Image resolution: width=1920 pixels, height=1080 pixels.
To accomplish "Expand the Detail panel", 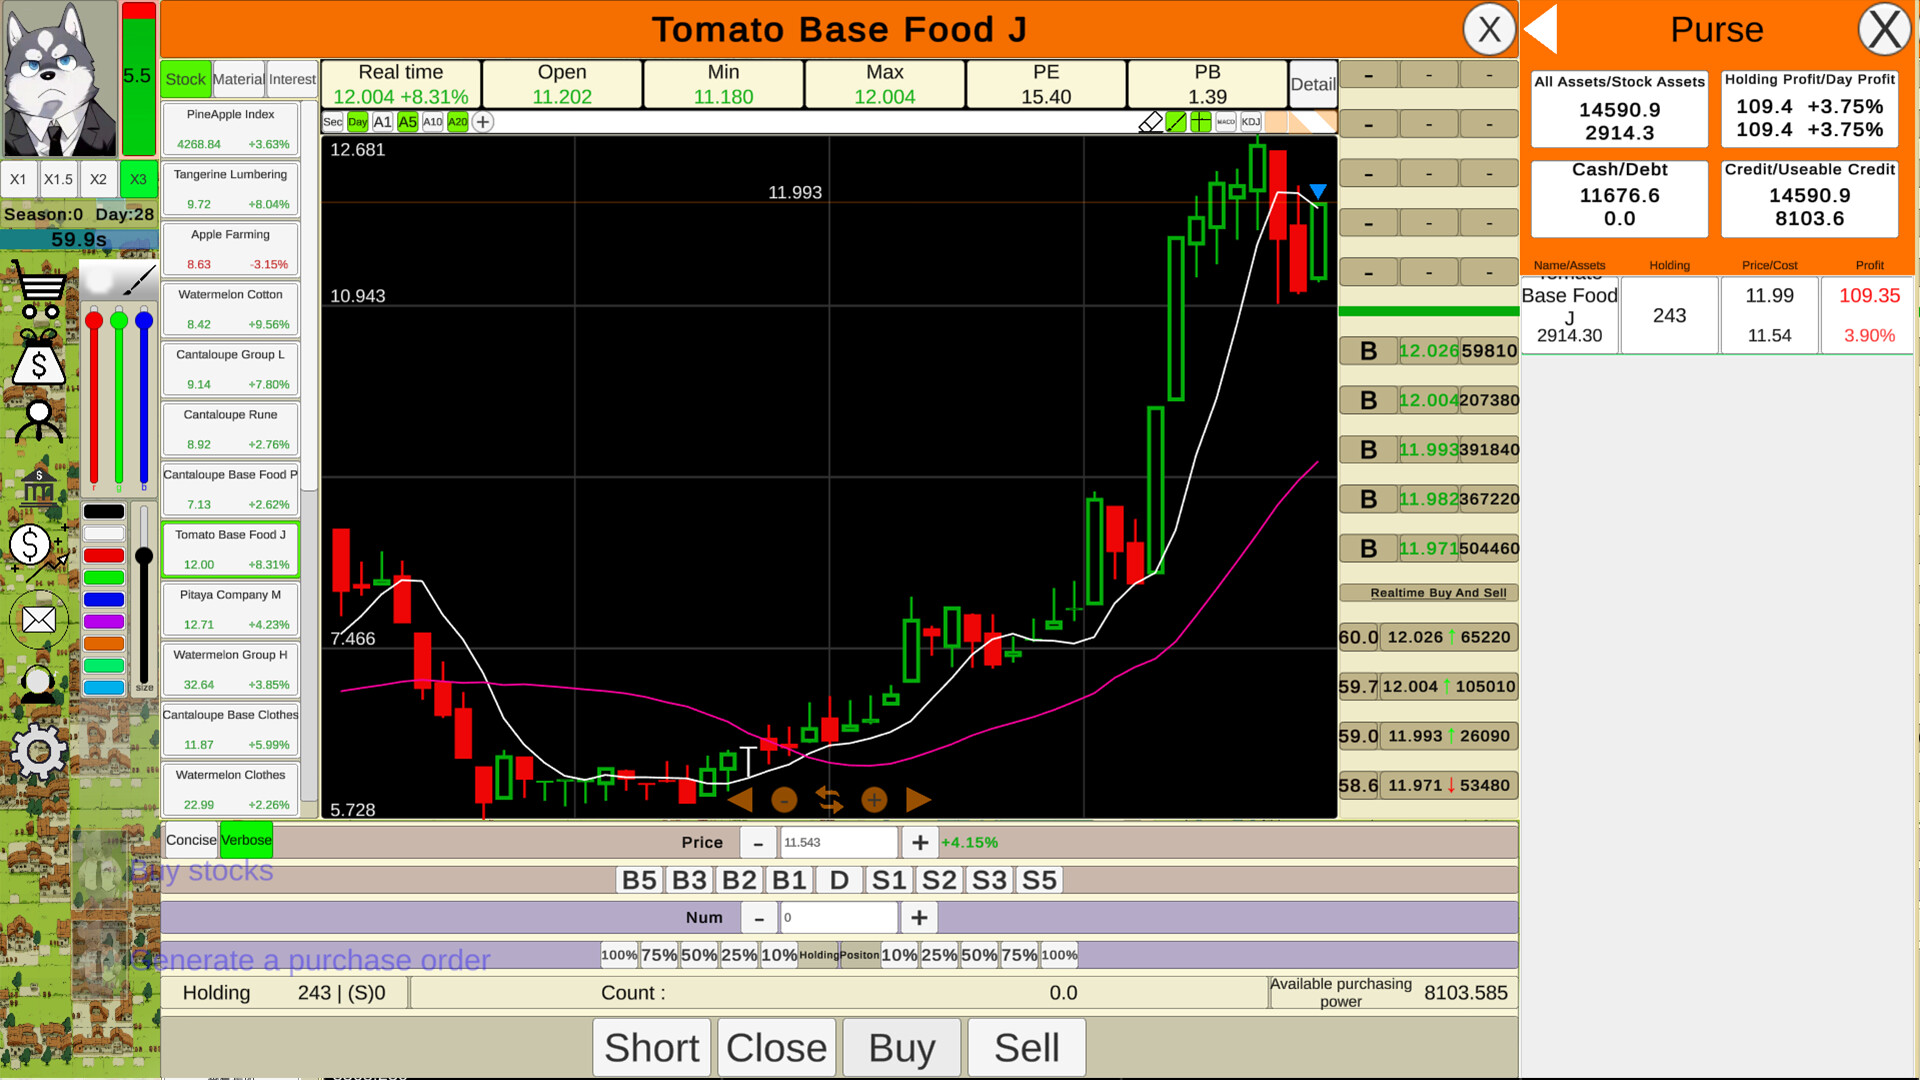I will [x=1312, y=84].
